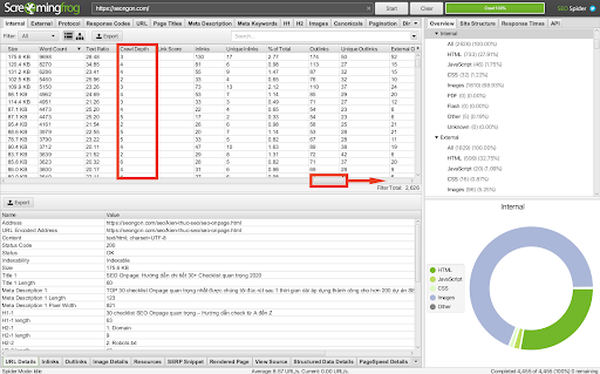This screenshot has width=600, height=374.
Task: Click the Start crawl button
Action: (x=391, y=8)
